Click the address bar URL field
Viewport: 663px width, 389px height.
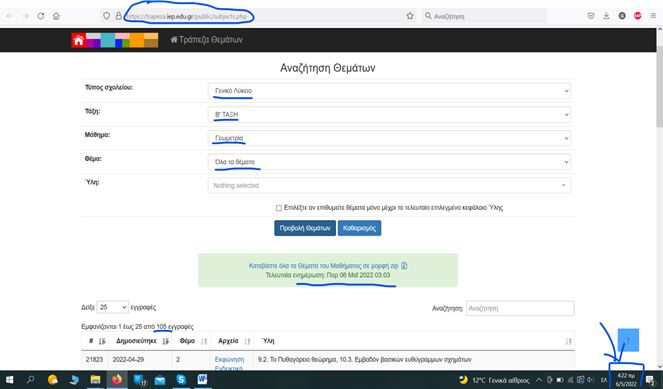[x=186, y=16]
